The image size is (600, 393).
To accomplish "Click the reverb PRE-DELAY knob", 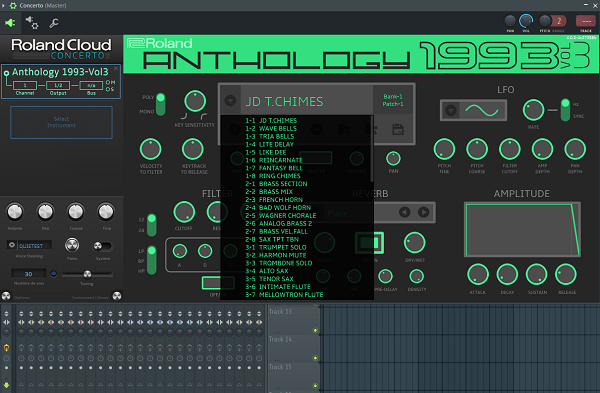I will [x=385, y=276].
